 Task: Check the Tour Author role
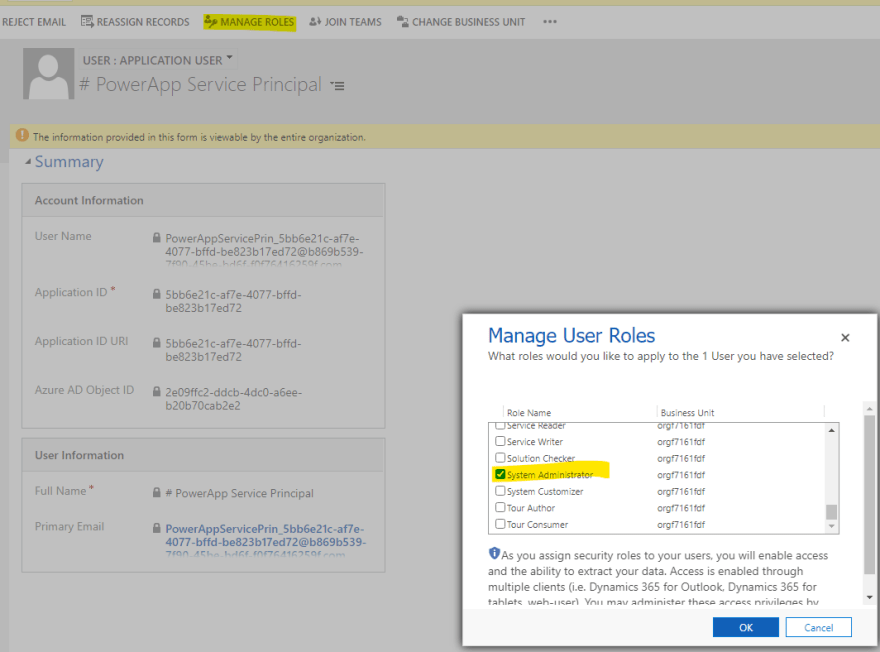(500, 507)
